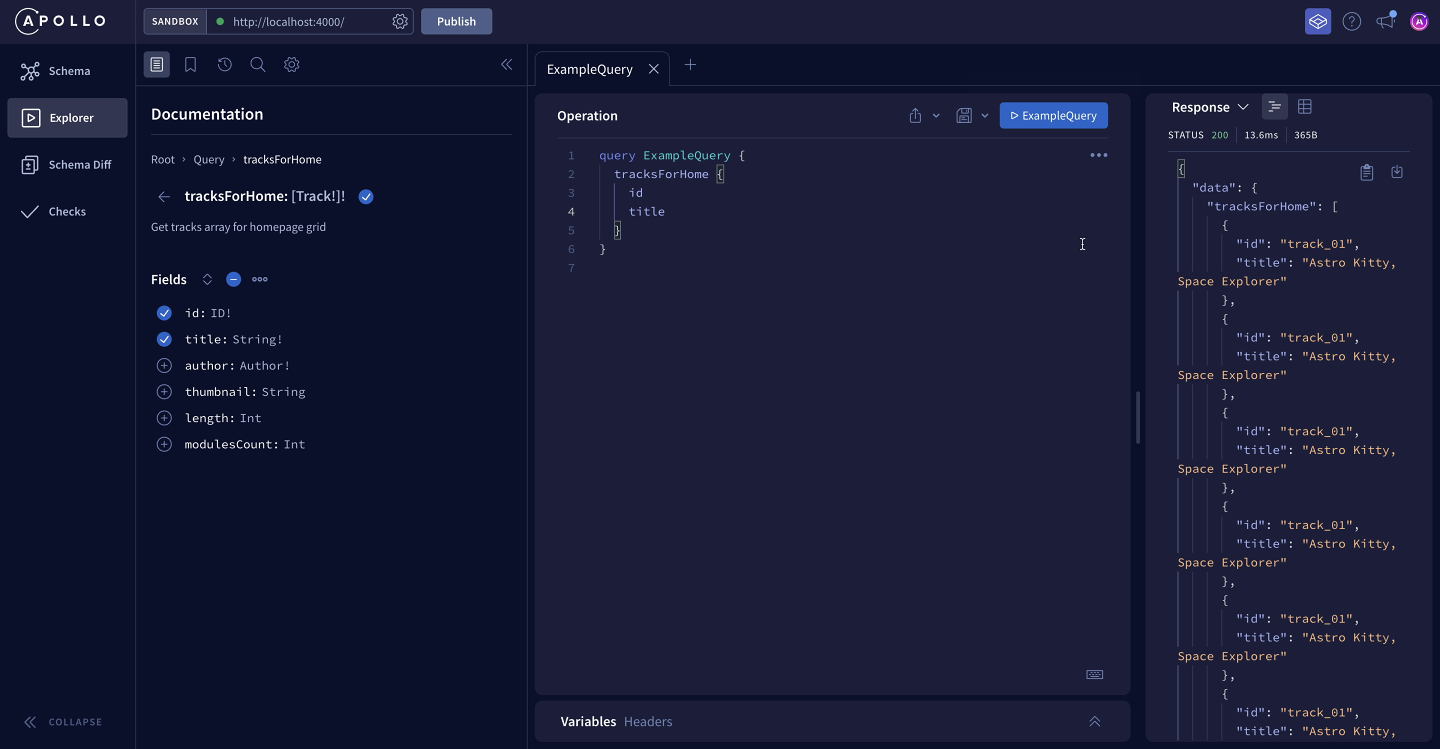Open the Author! type link
This screenshot has height=749, width=1440.
[265, 366]
